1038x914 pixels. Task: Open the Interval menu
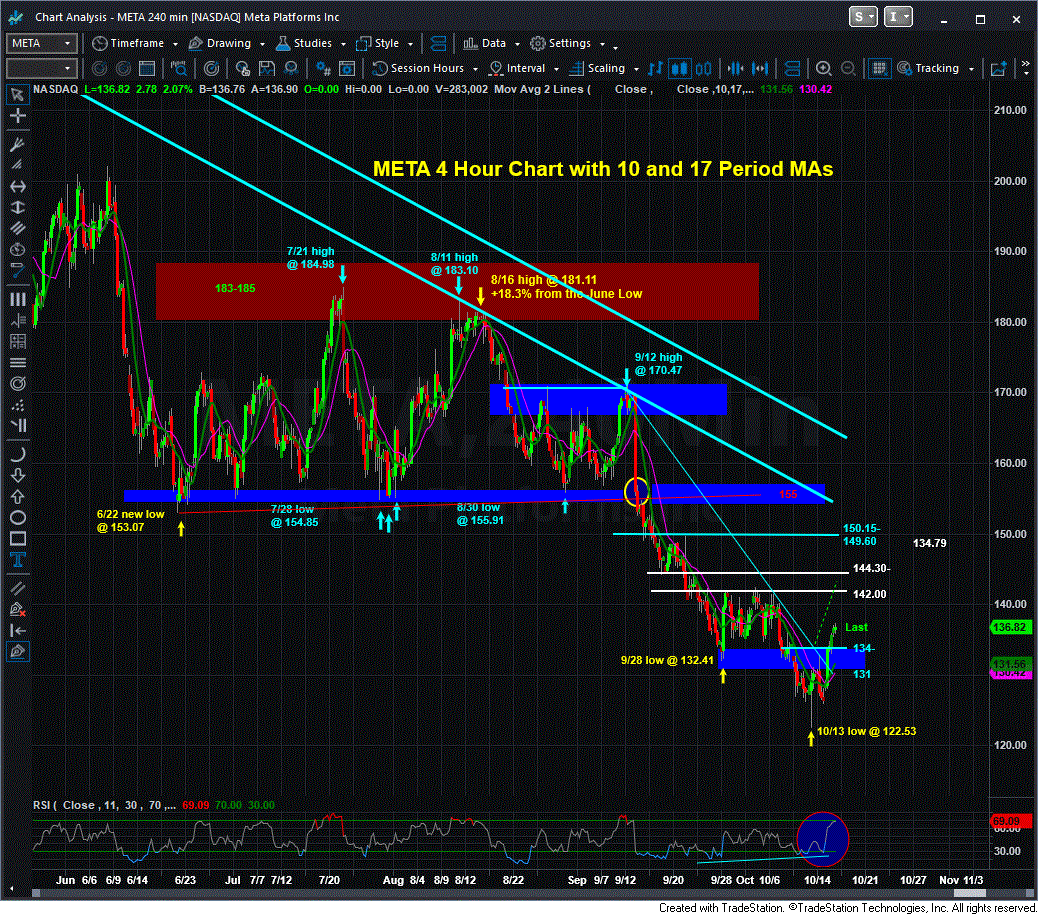point(524,68)
